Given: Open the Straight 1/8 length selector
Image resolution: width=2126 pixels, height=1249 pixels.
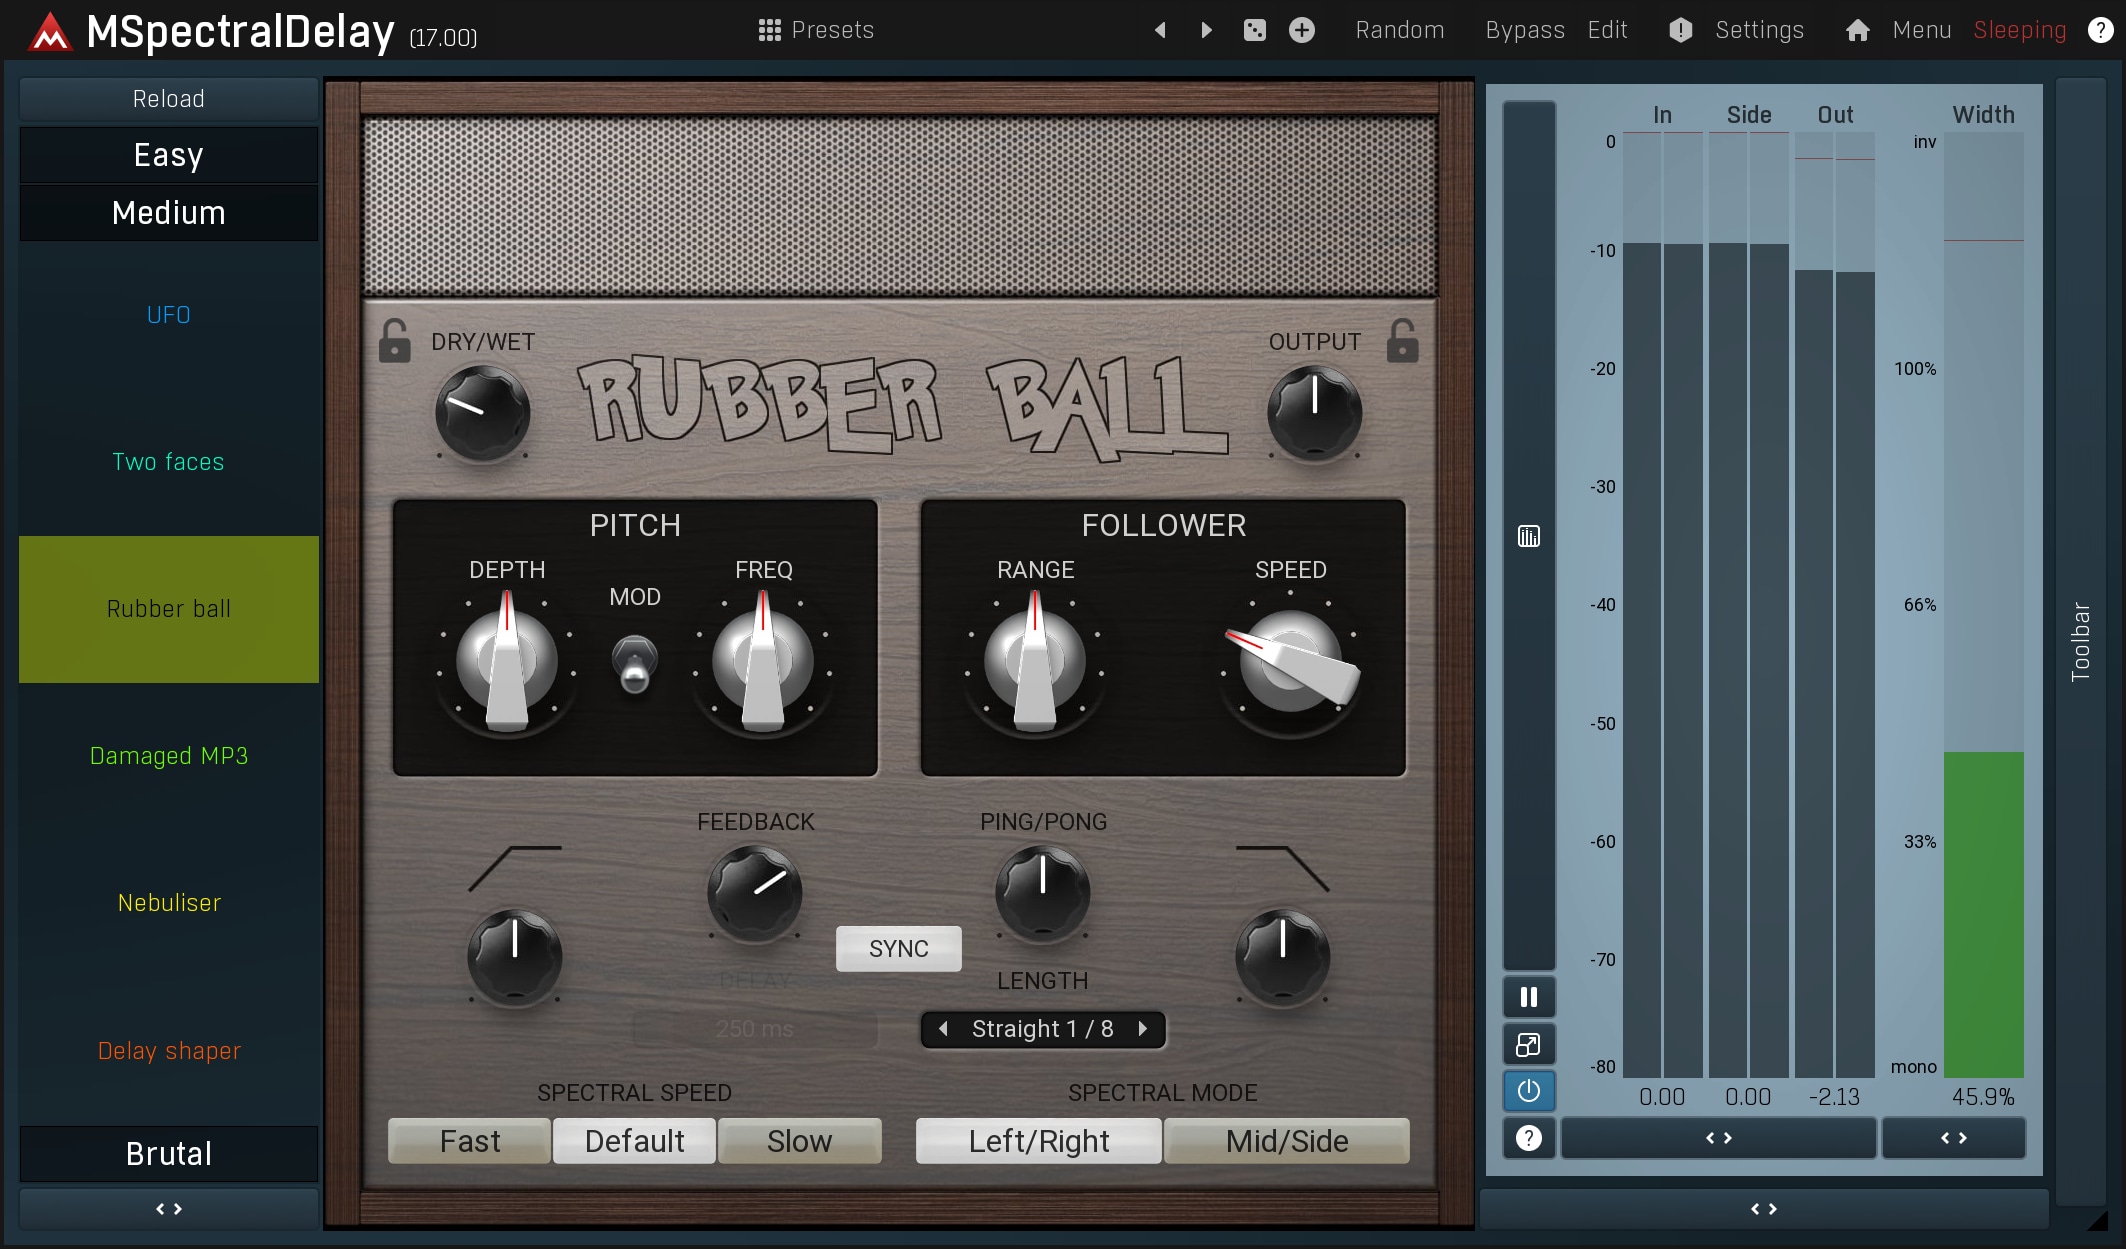Looking at the screenshot, I should click(1042, 1029).
